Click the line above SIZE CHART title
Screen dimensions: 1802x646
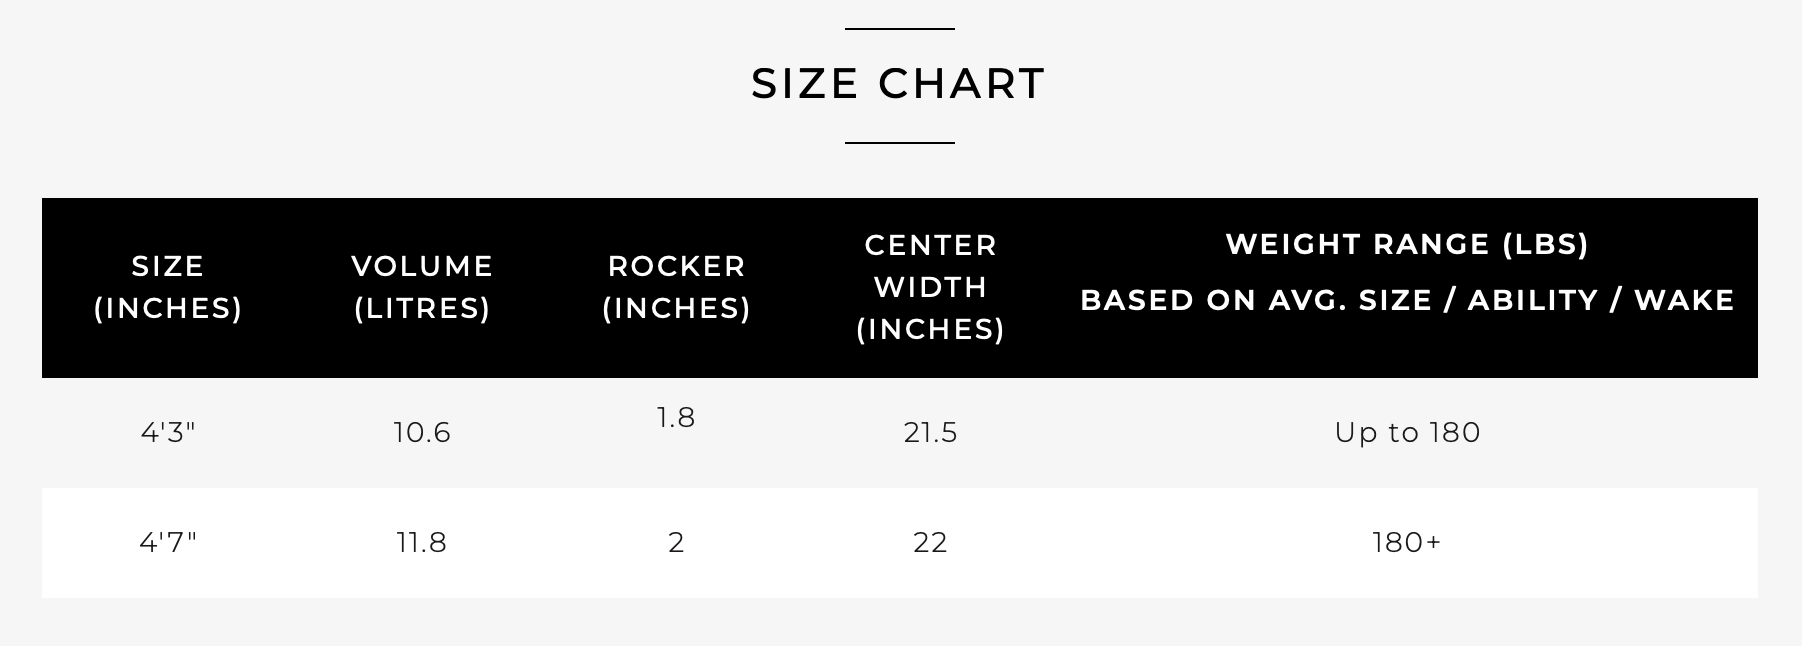(x=900, y=29)
